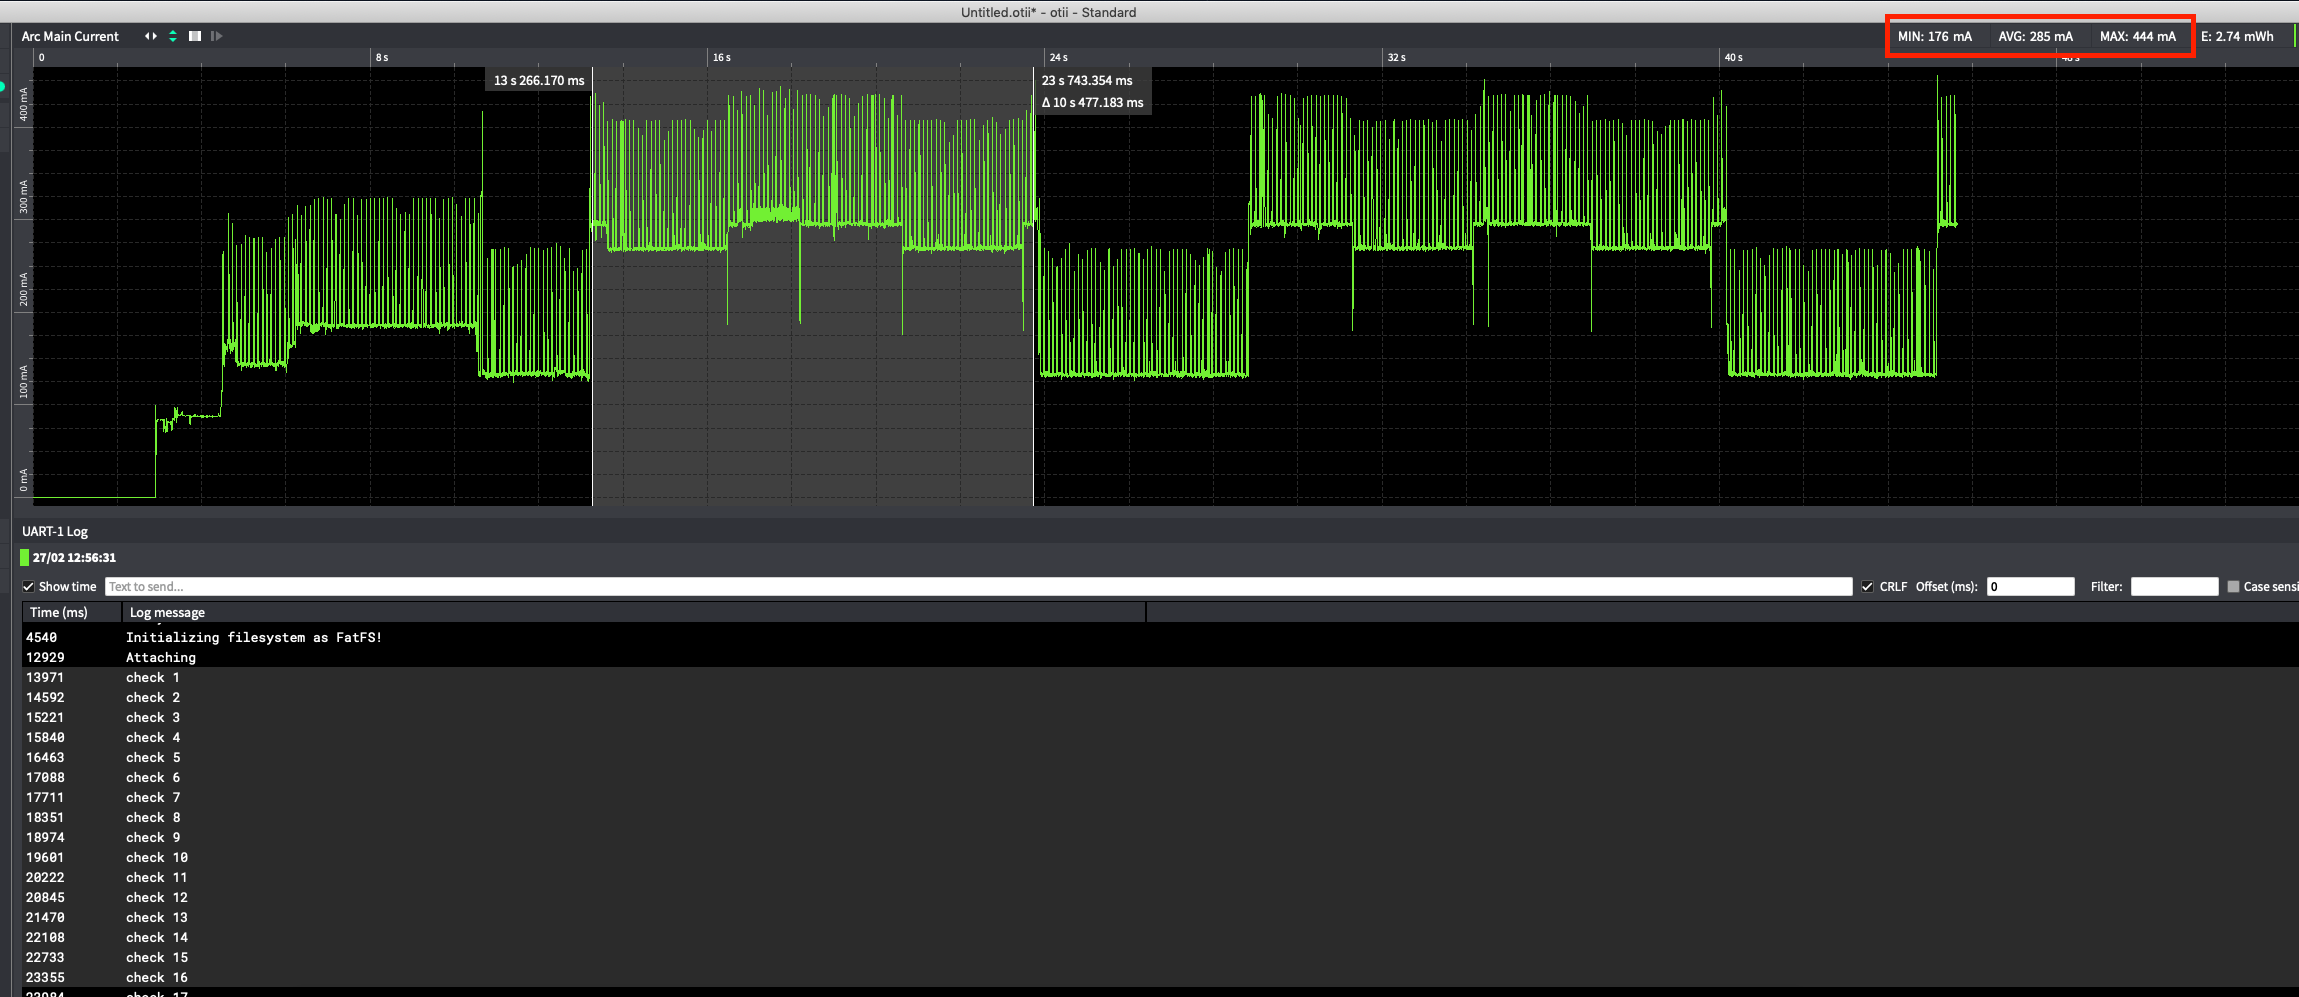Select the 'check 11' log row
The width and height of the screenshot is (2299, 997).
click(1160, 877)
